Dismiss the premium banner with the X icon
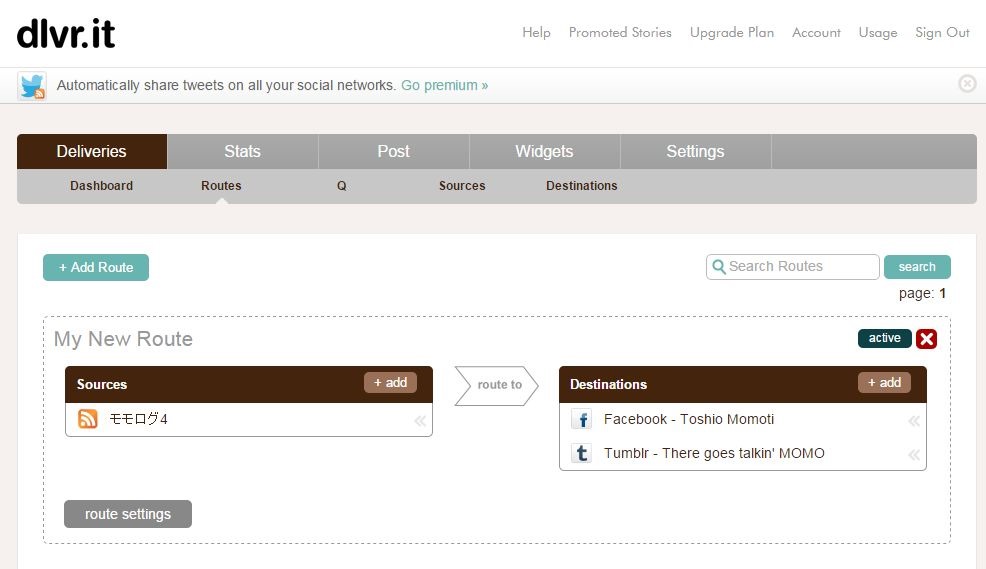The height and width of the screenshot is (569, 986). tap(967, 83)
